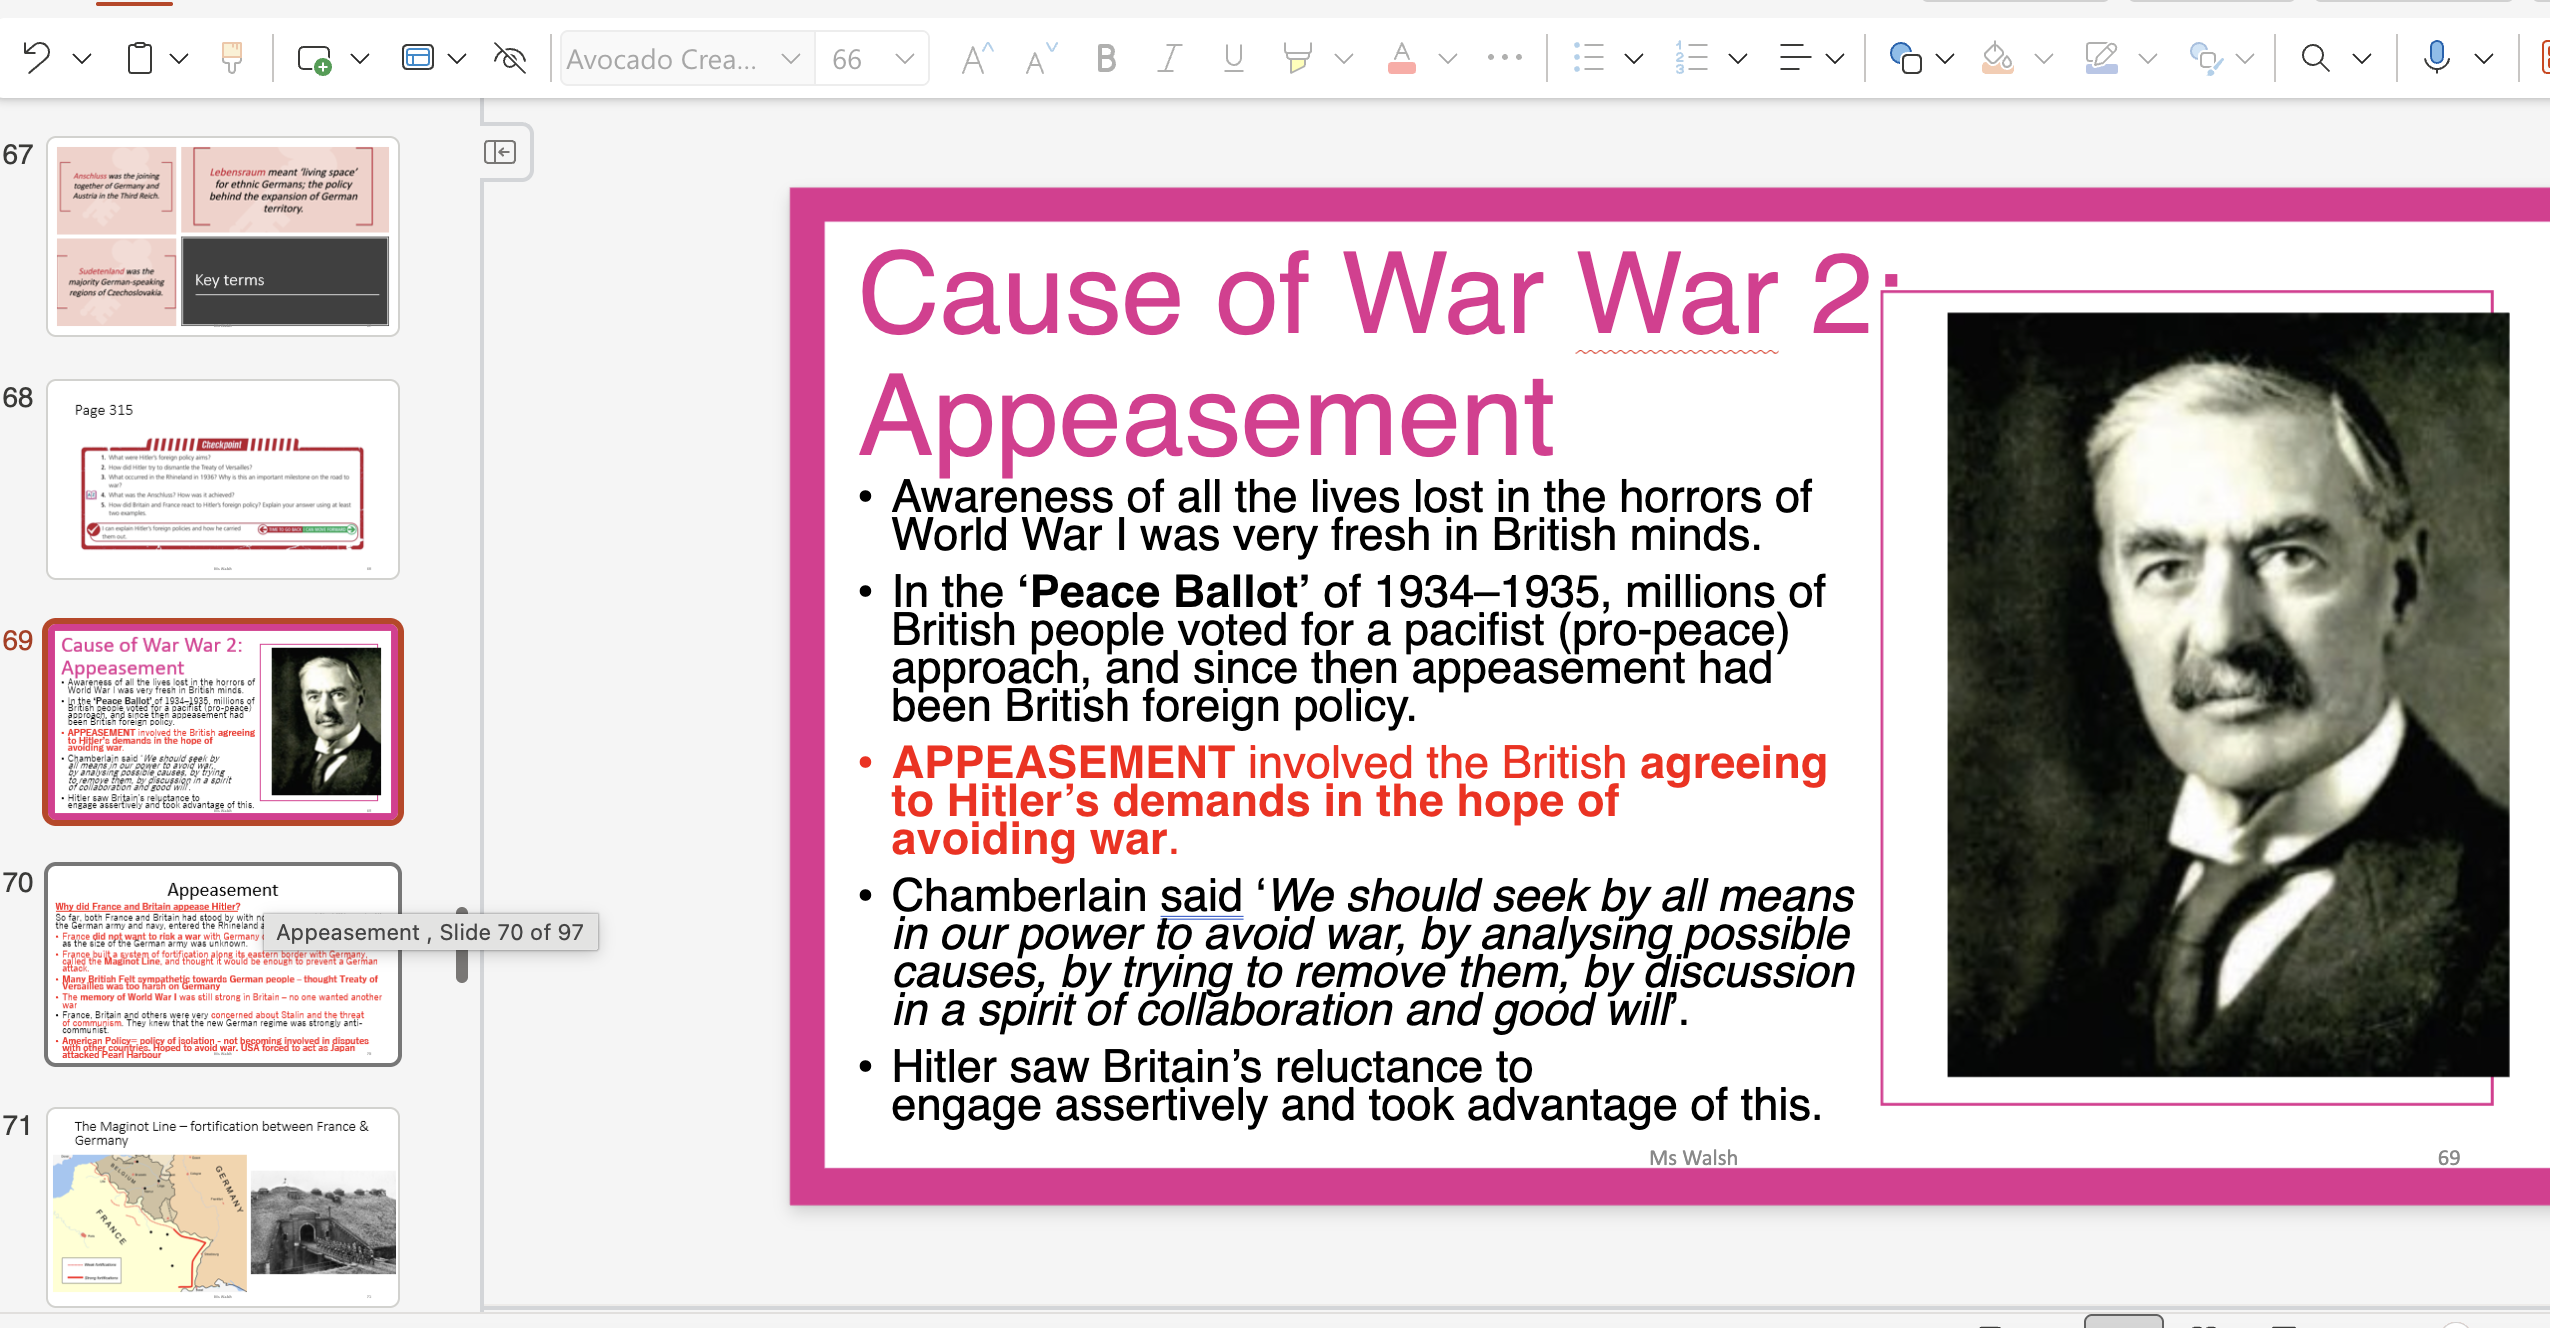Click the 'Ms Walsh' footer text
This screenshot has width=2550, height=1328.
tap(1693, 1157)
